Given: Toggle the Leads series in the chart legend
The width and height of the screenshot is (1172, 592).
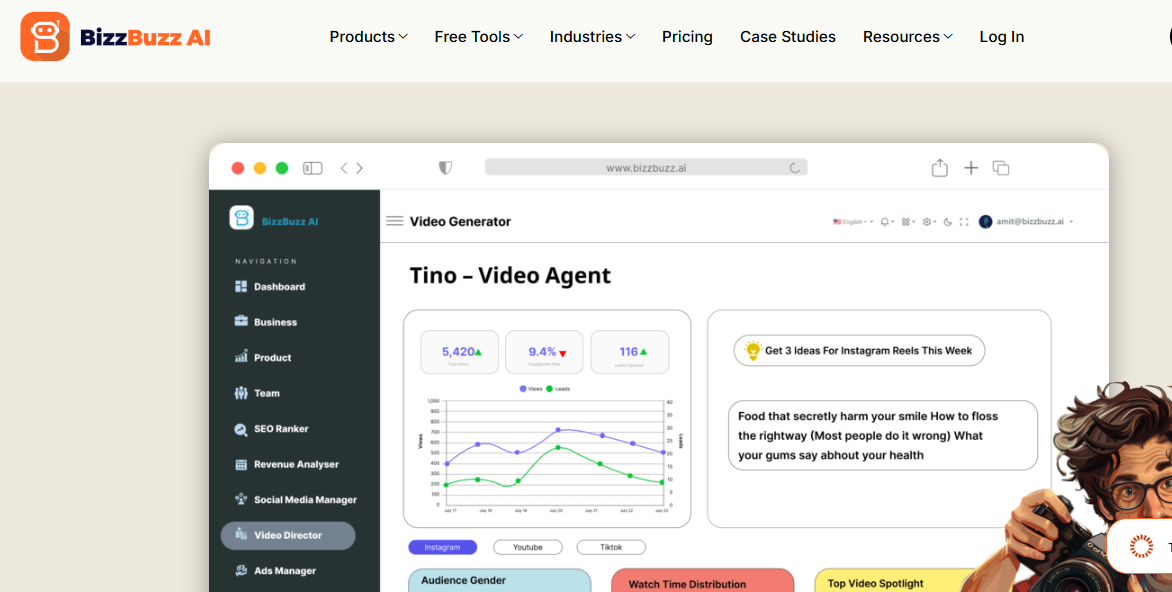Looking at the screenshot, I should [557, 388].
